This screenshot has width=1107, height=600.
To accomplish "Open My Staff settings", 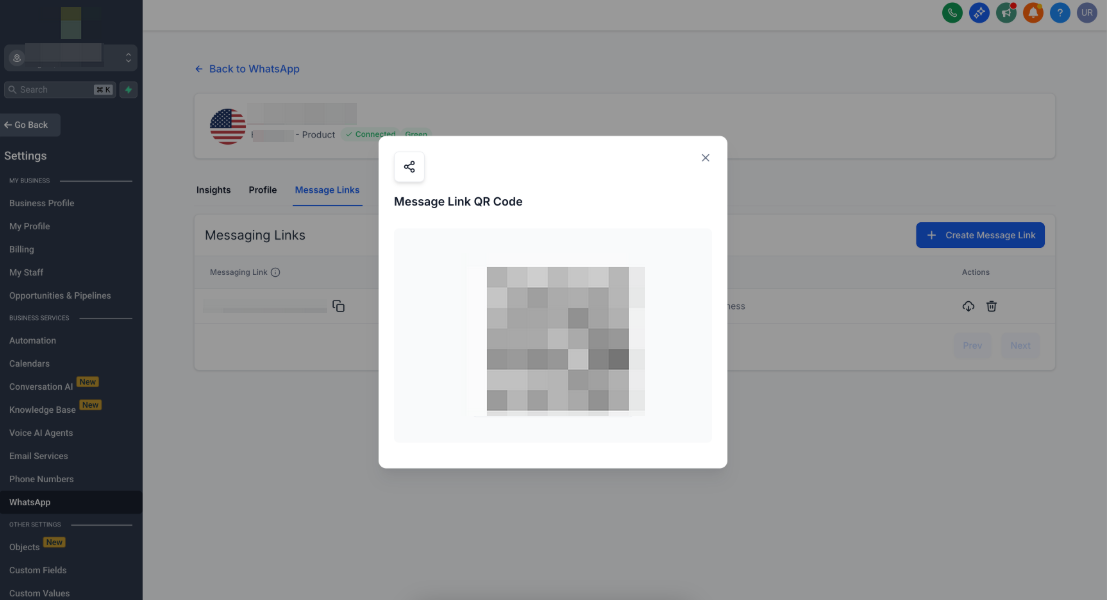I will pos(26,272).
